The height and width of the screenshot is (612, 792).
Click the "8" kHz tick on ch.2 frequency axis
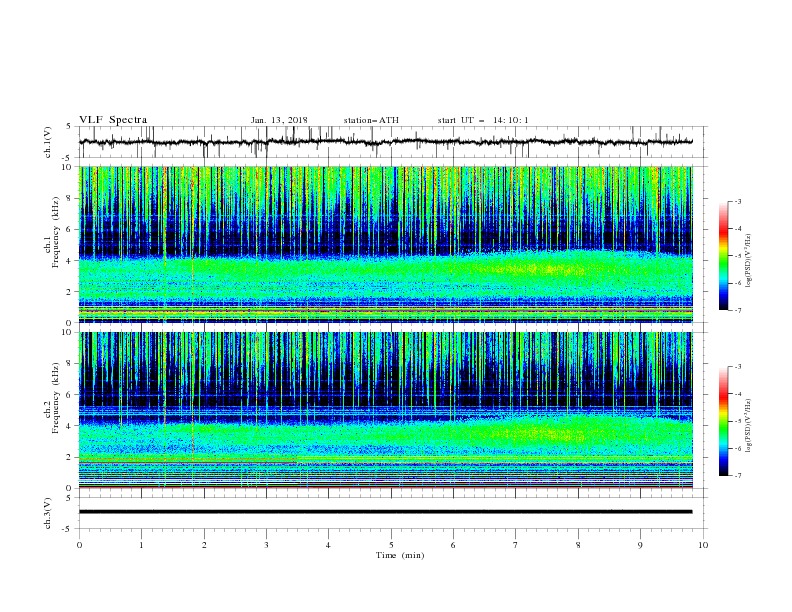point(70,364)
